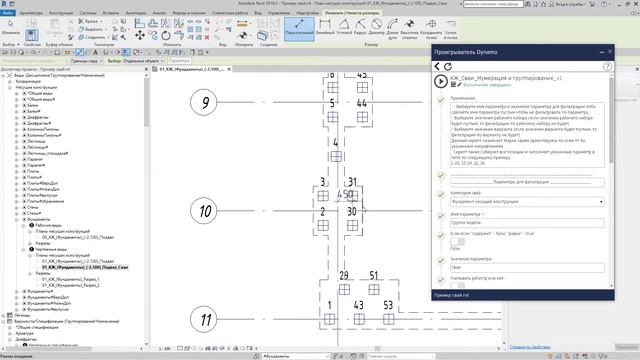
Task: Click the text tool A in quick access toolbar
Action: 96,52
